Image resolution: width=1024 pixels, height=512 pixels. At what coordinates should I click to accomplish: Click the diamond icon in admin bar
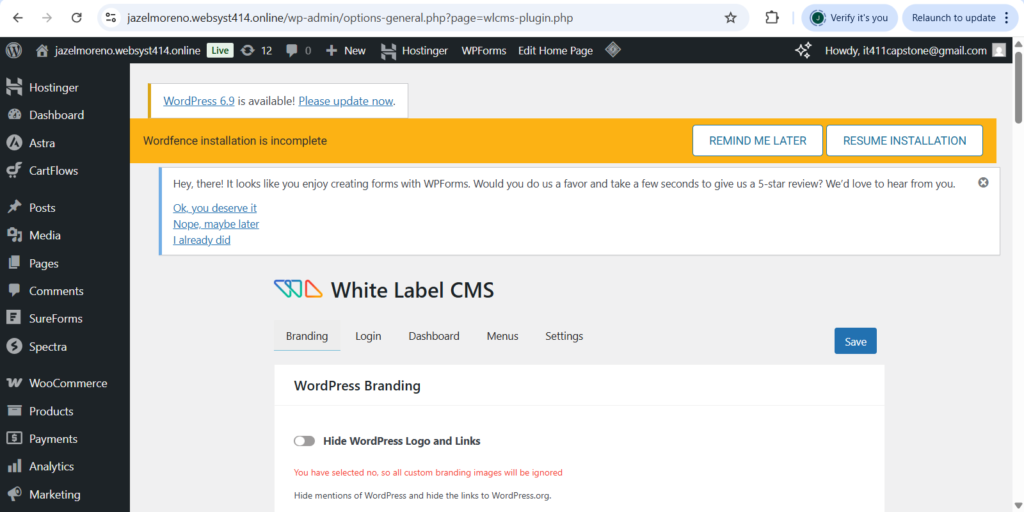tap(614, 50)
